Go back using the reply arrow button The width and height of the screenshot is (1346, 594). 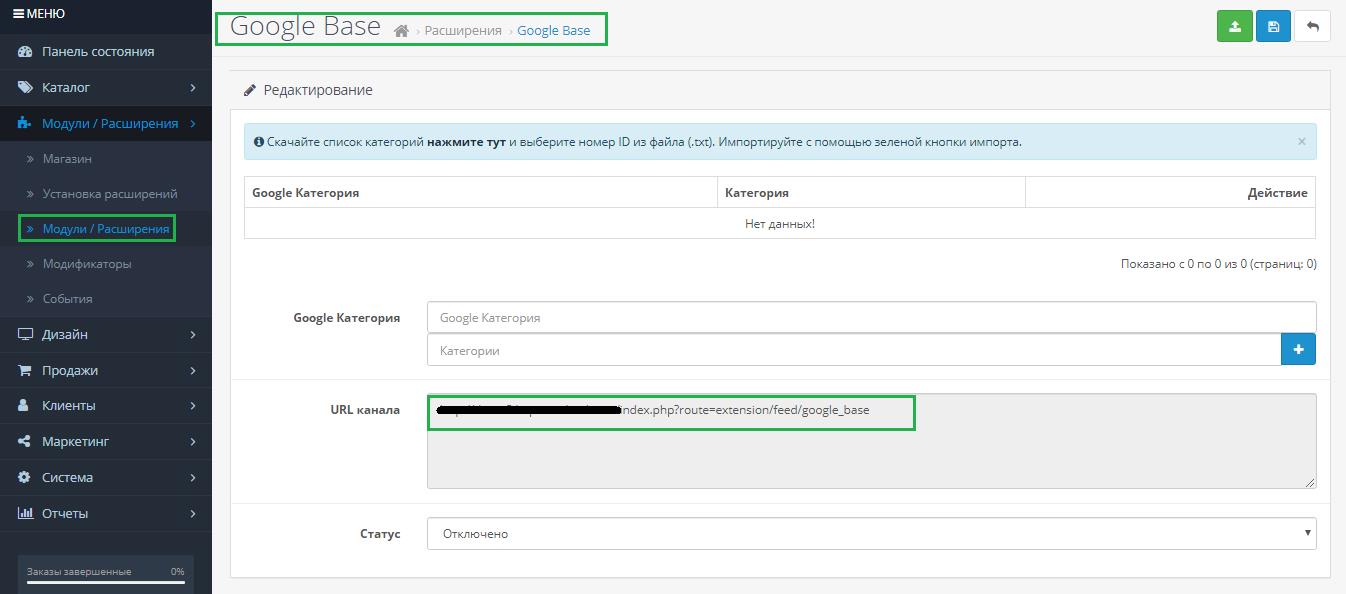click(1312, 27)
